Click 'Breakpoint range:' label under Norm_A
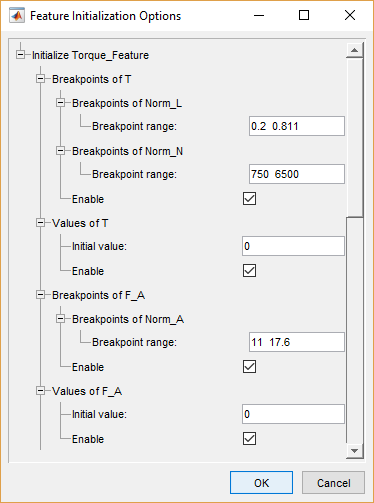This screenshot has height=503, width=374. [x=134, y=342]
